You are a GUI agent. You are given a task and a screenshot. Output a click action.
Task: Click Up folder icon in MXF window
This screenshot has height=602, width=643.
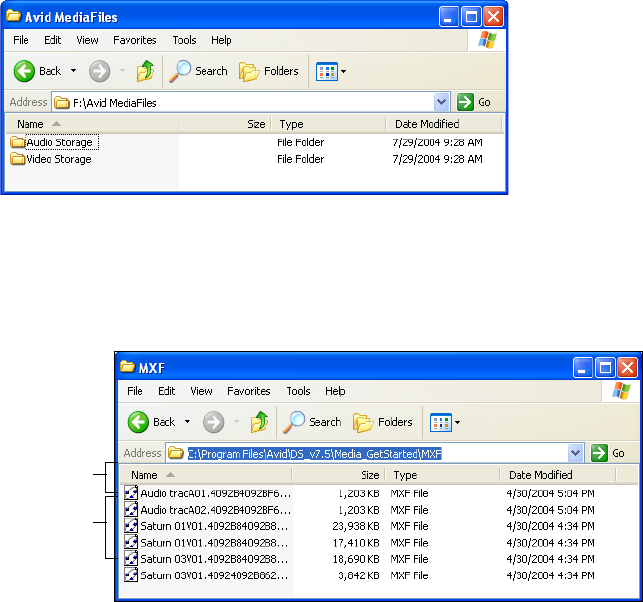[x=259, y=422]
